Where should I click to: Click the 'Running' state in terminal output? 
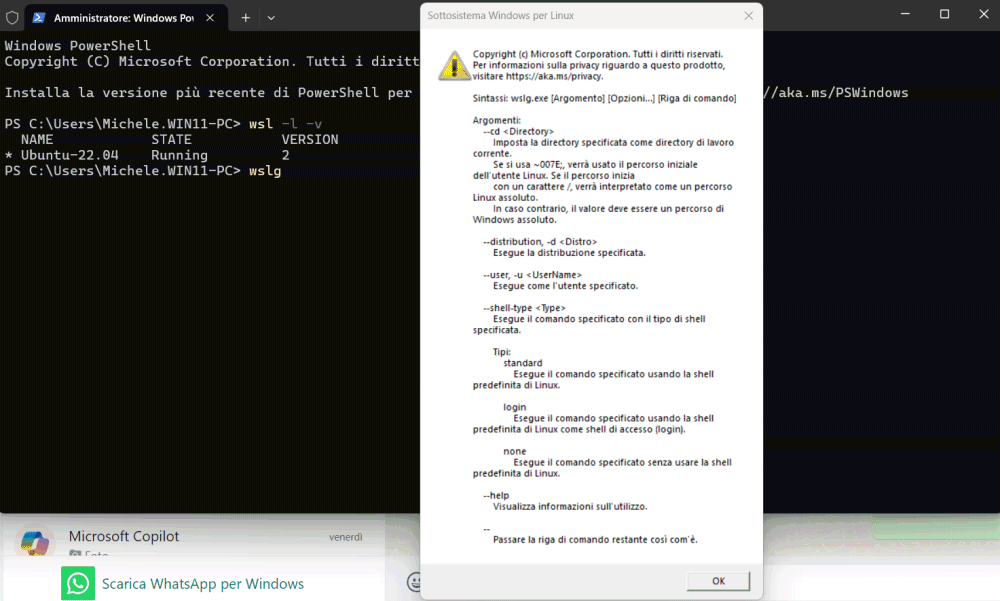click(179, 155)
